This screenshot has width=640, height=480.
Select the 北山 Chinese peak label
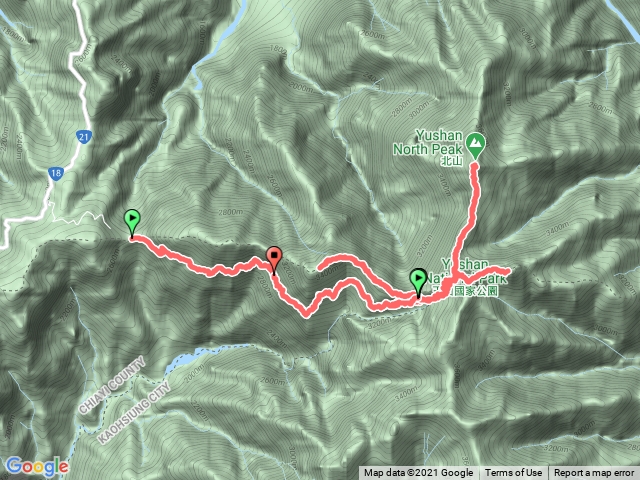tap(452, 161)
